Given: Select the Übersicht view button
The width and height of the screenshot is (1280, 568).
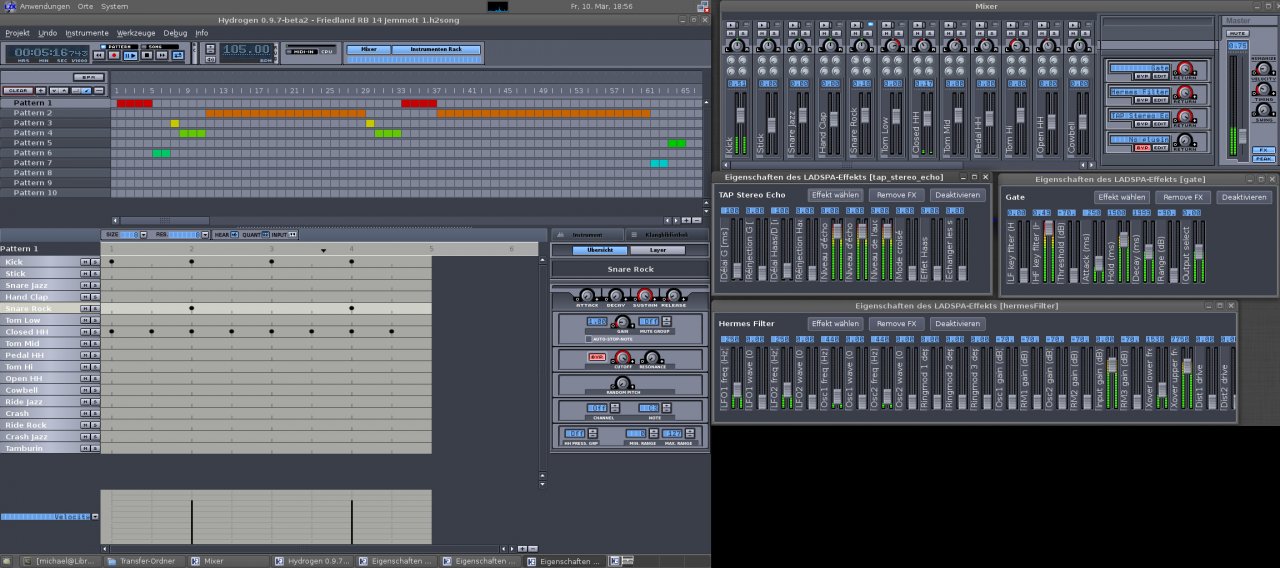Looking at the screenshot, I should (600, 250).
